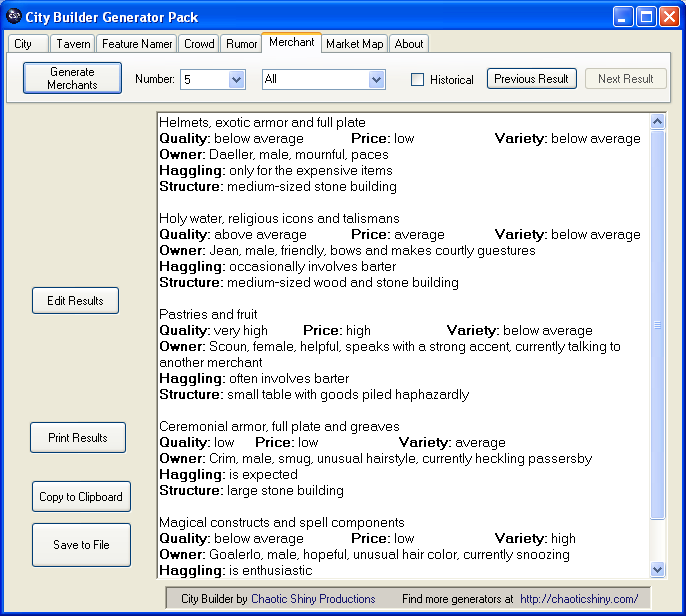This screenshot has width=686, height=616.
Task: Click the Print Results button
Action: pyautogui.click(x=78, y=438)
